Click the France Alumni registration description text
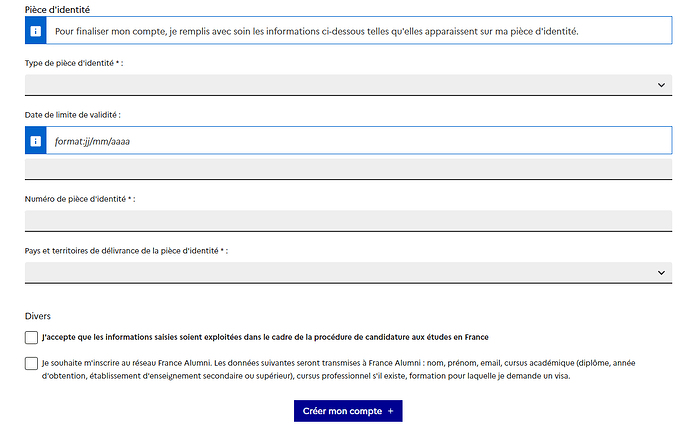 tap(338, 369)
